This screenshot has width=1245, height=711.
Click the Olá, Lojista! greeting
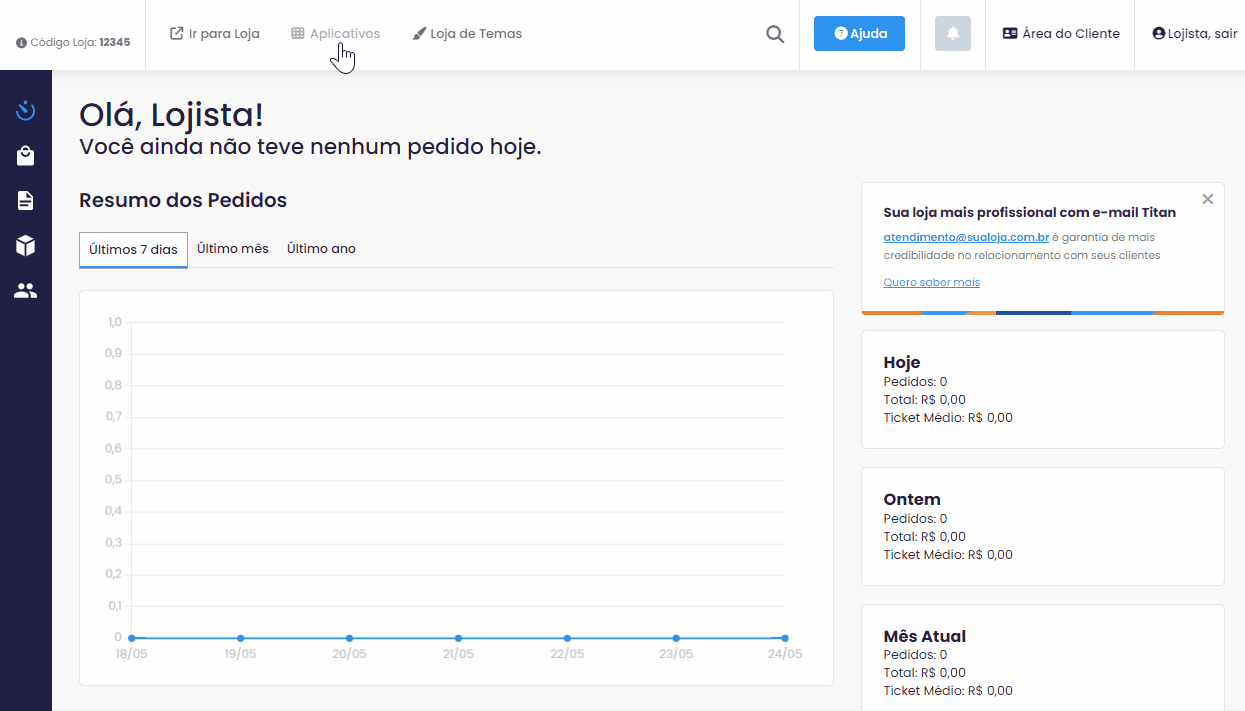171,115
